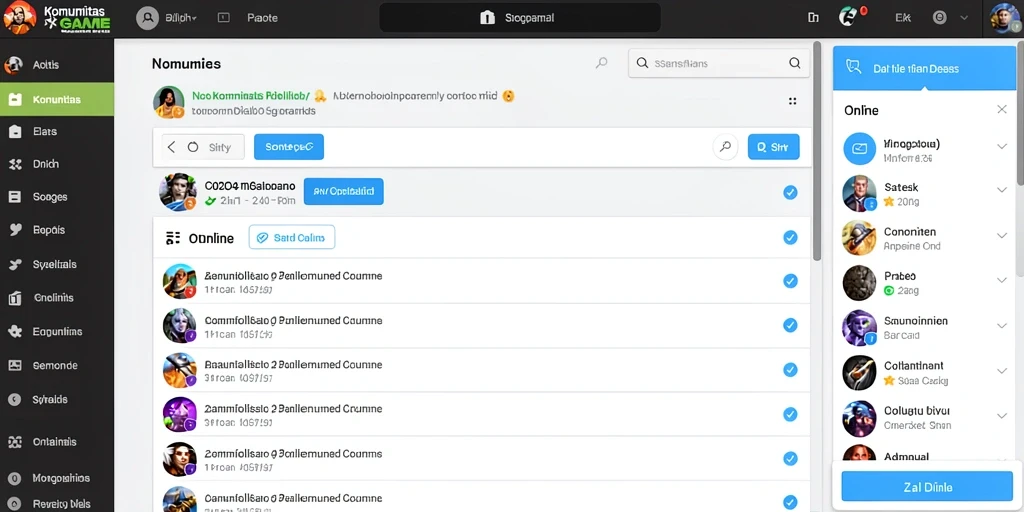Select the Dnich sidebar icon
The width and height of the screenshot is (1024, 512).
tap(15, 165)
